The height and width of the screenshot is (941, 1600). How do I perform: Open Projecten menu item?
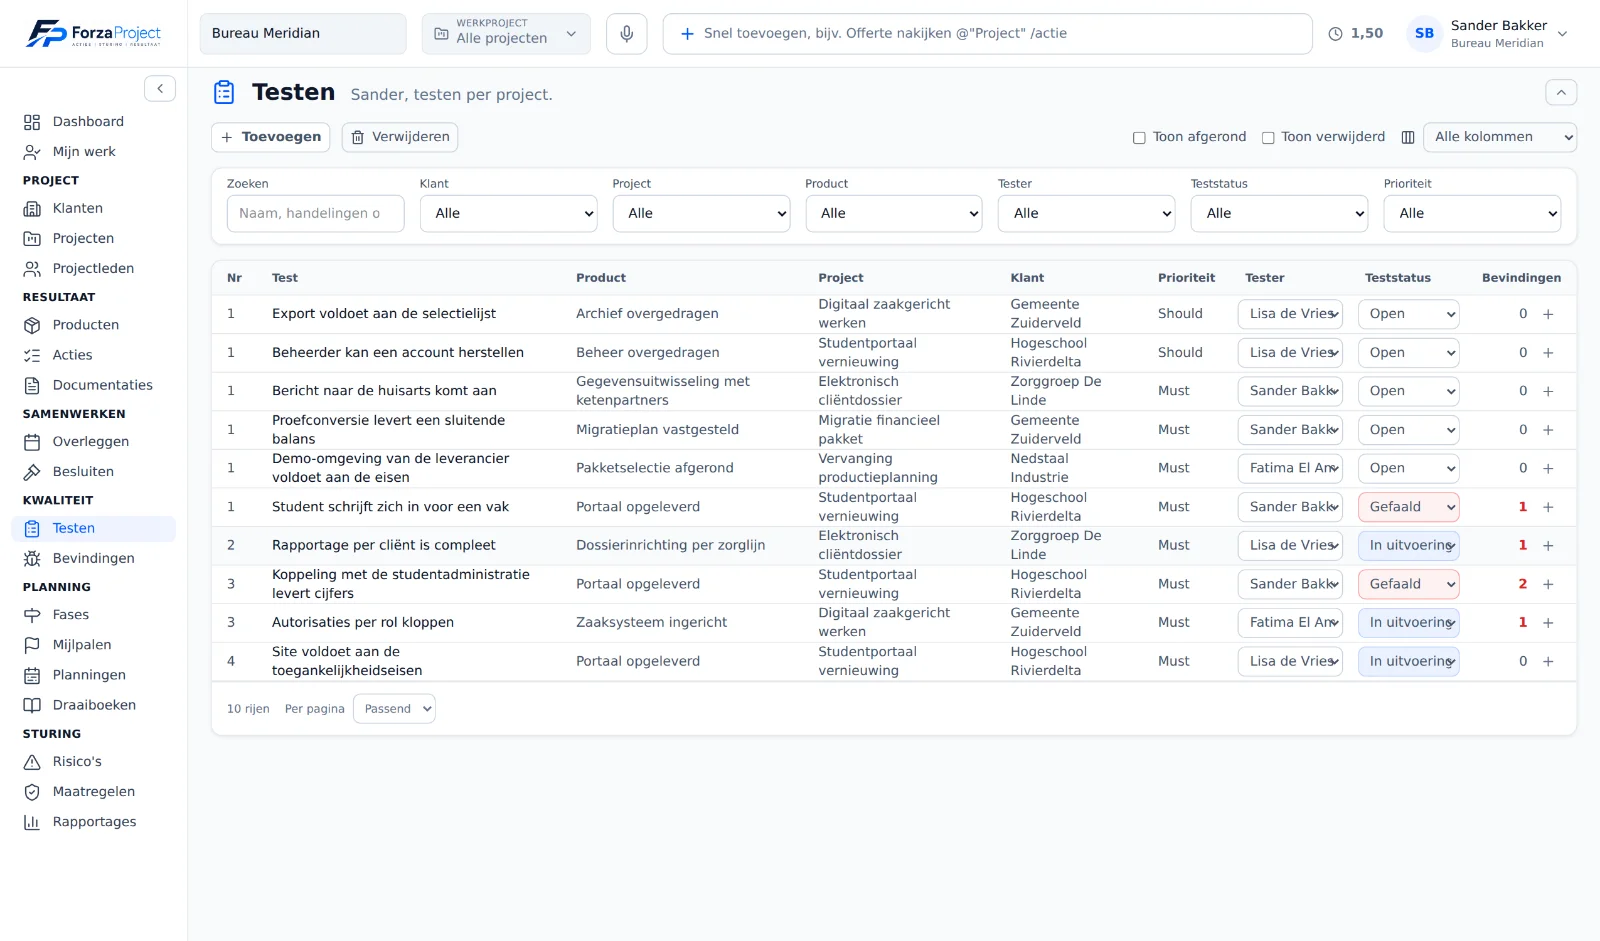coord(94,239)
